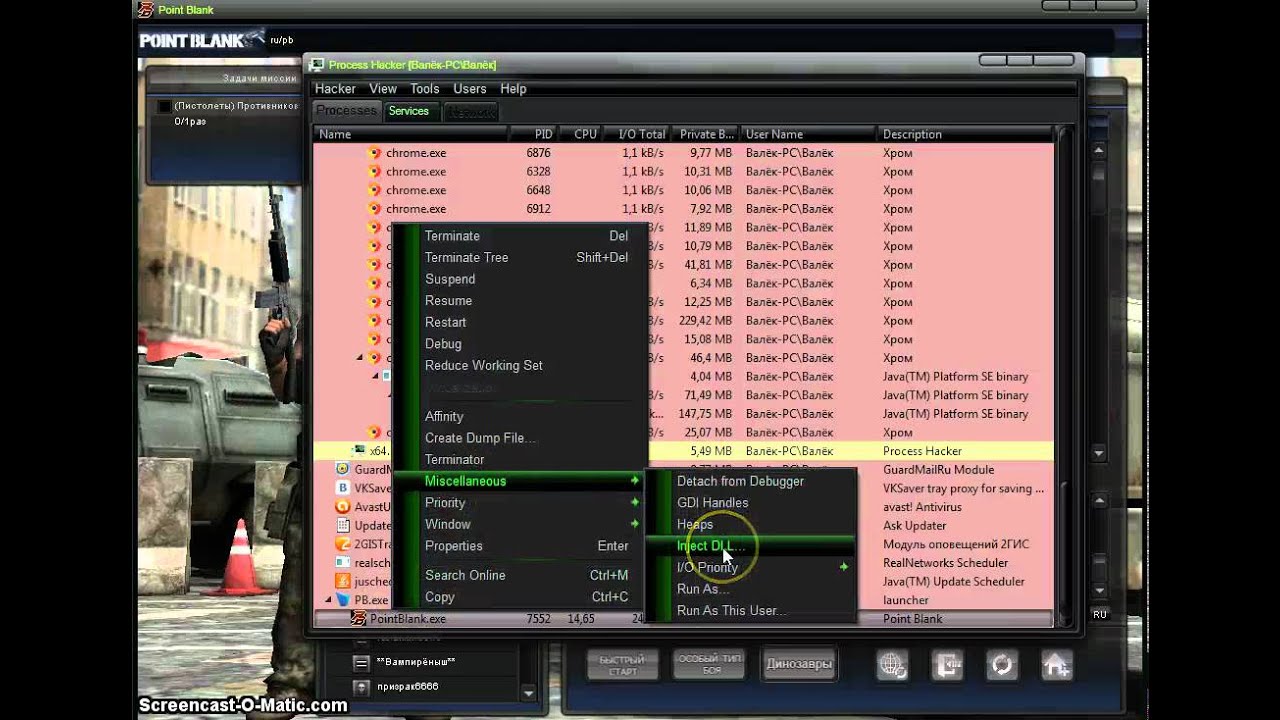Choose Terminate in the context menu
This screenshot has height=720, width=1280.
coord(452,236)
